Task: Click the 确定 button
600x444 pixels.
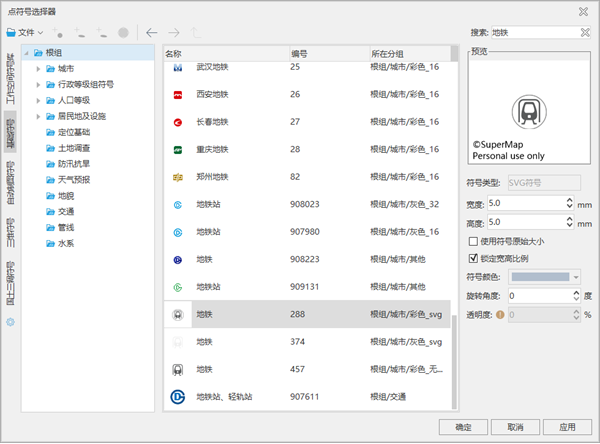Action: 464,426
